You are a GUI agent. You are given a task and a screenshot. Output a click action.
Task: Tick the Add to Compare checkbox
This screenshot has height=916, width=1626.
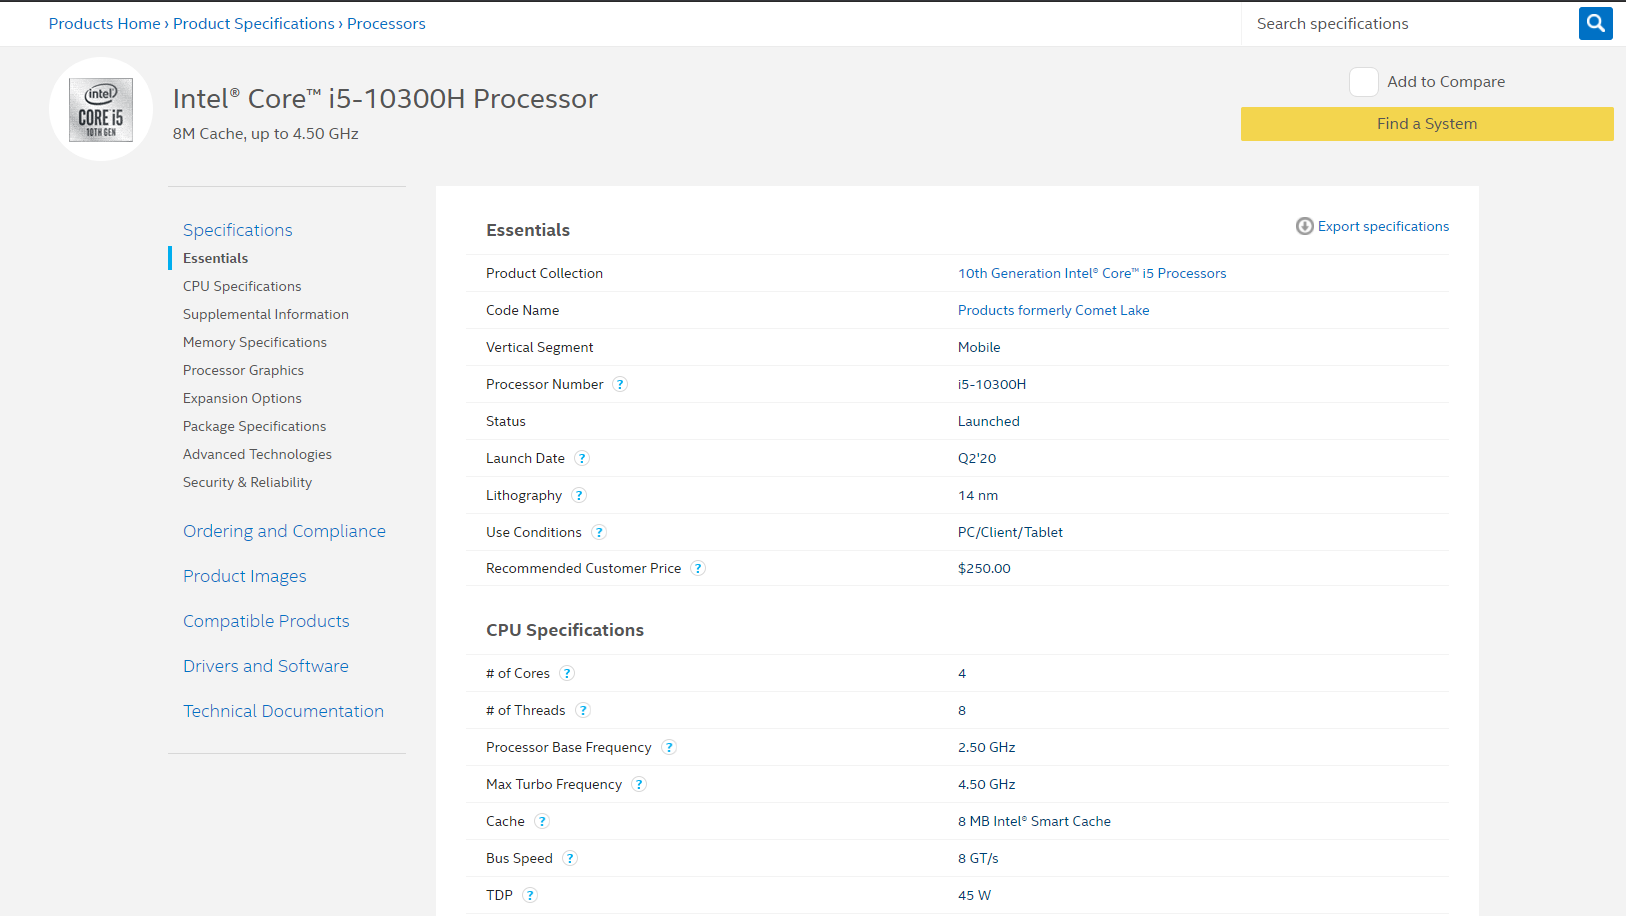point(1364,82)
